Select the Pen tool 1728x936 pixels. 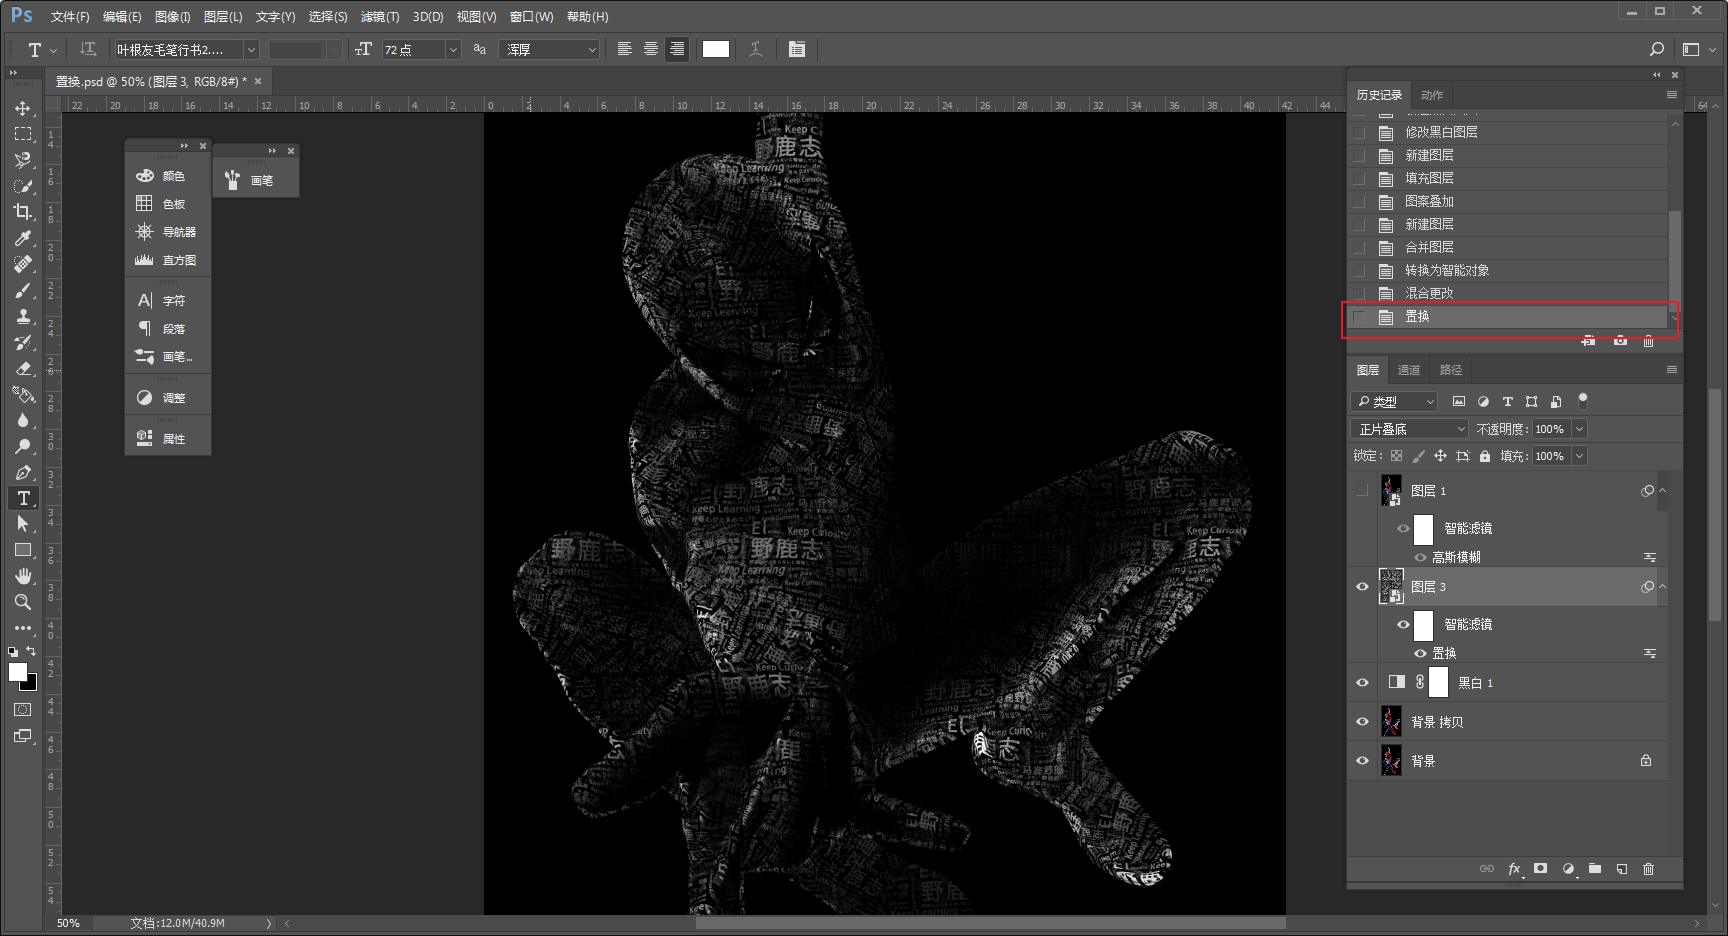coord(22,472)
